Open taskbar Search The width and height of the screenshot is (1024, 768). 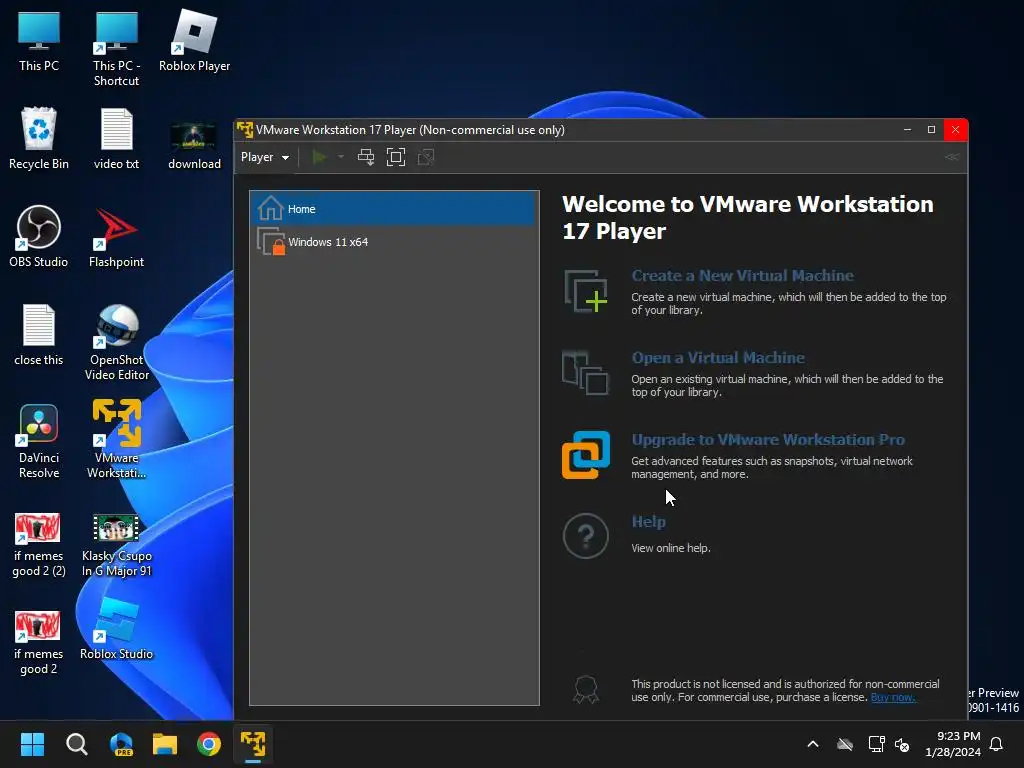[x=76, y=744]
